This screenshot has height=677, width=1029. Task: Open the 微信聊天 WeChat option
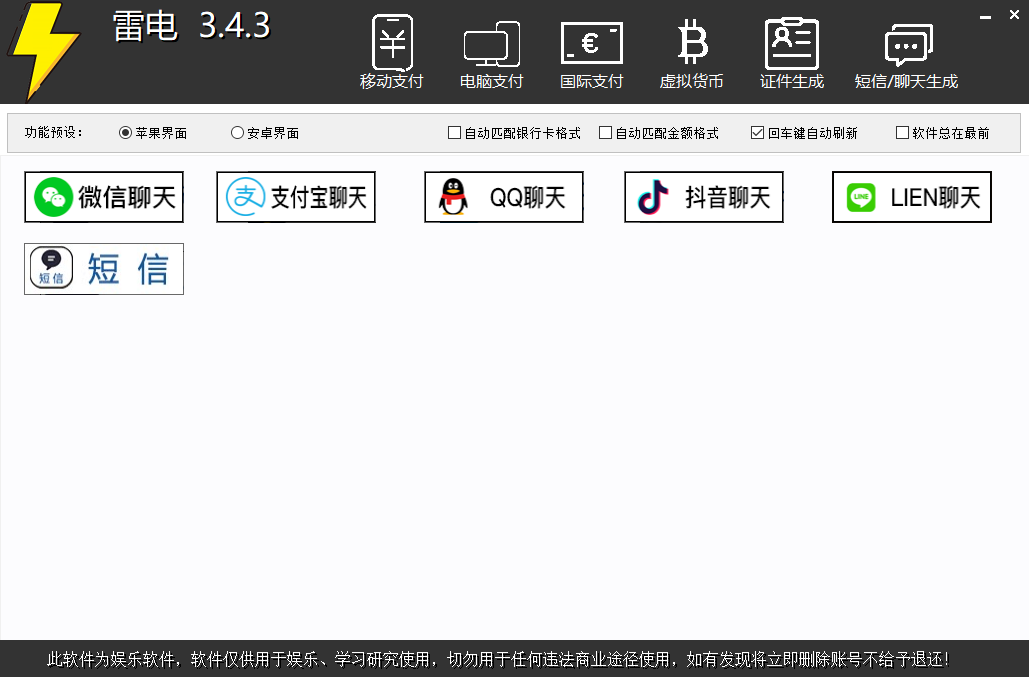(x=104, y=197)
